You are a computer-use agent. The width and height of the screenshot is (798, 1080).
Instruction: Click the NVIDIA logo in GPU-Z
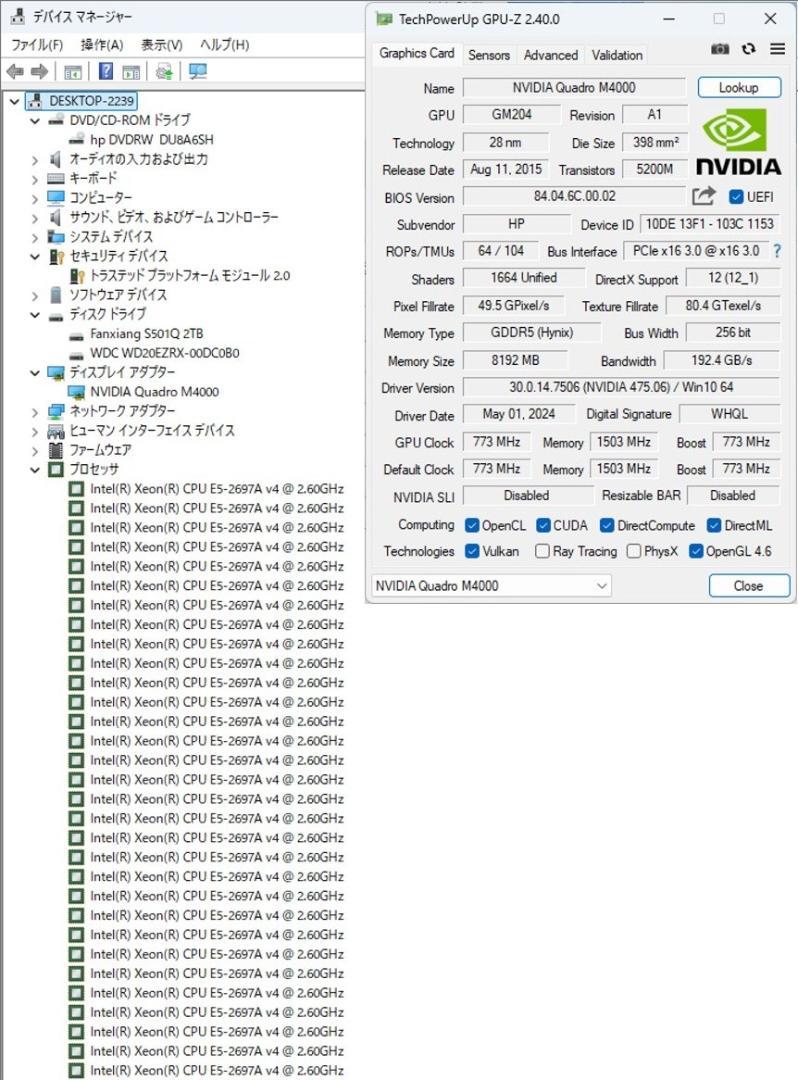click(739, 143)
